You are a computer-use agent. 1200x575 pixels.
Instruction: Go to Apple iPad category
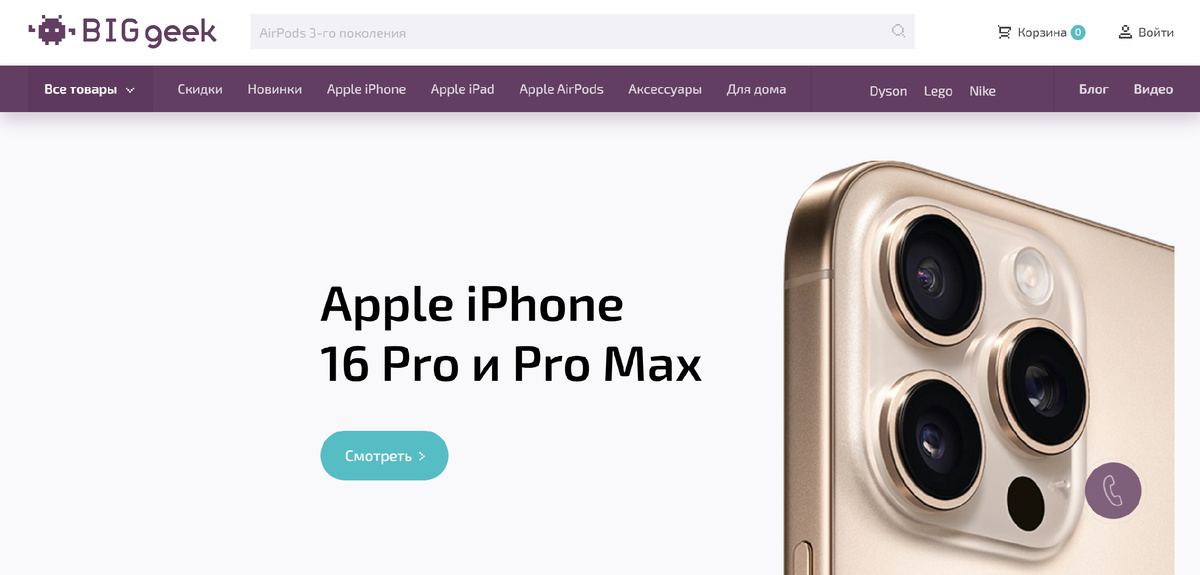pos(462,89)
